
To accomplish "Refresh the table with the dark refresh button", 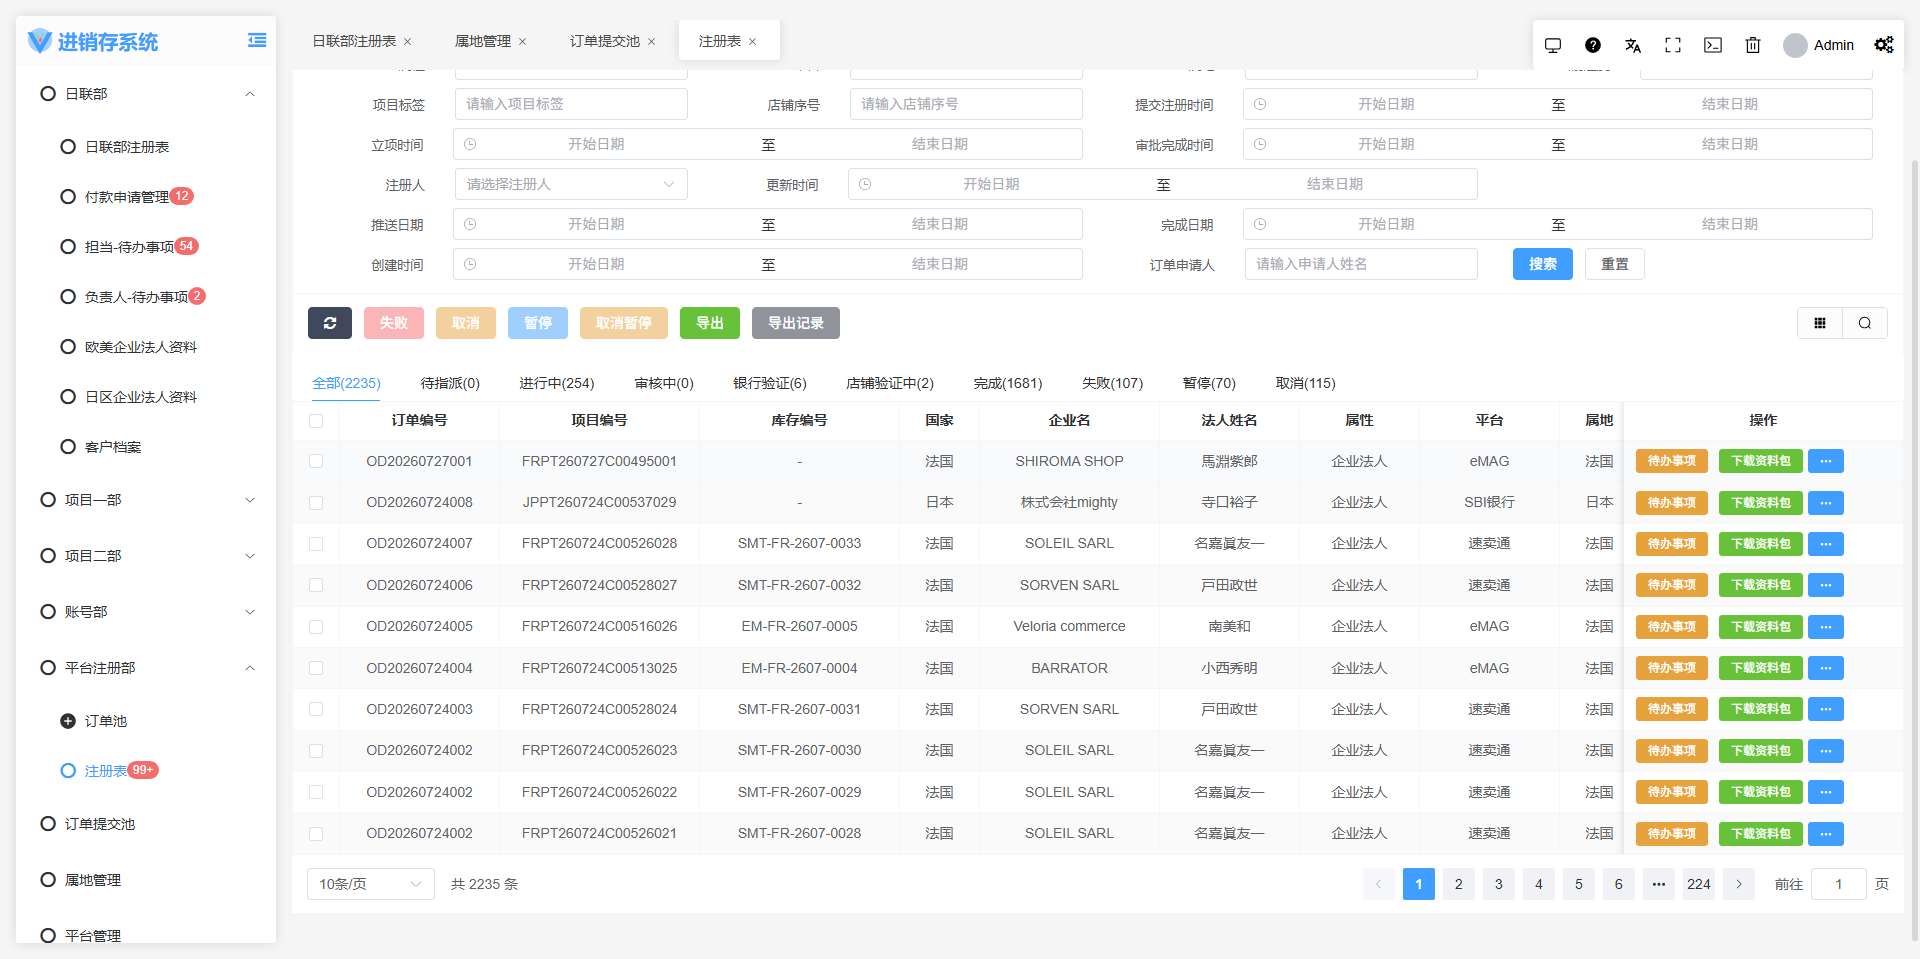I will click(x=330, y=323).
